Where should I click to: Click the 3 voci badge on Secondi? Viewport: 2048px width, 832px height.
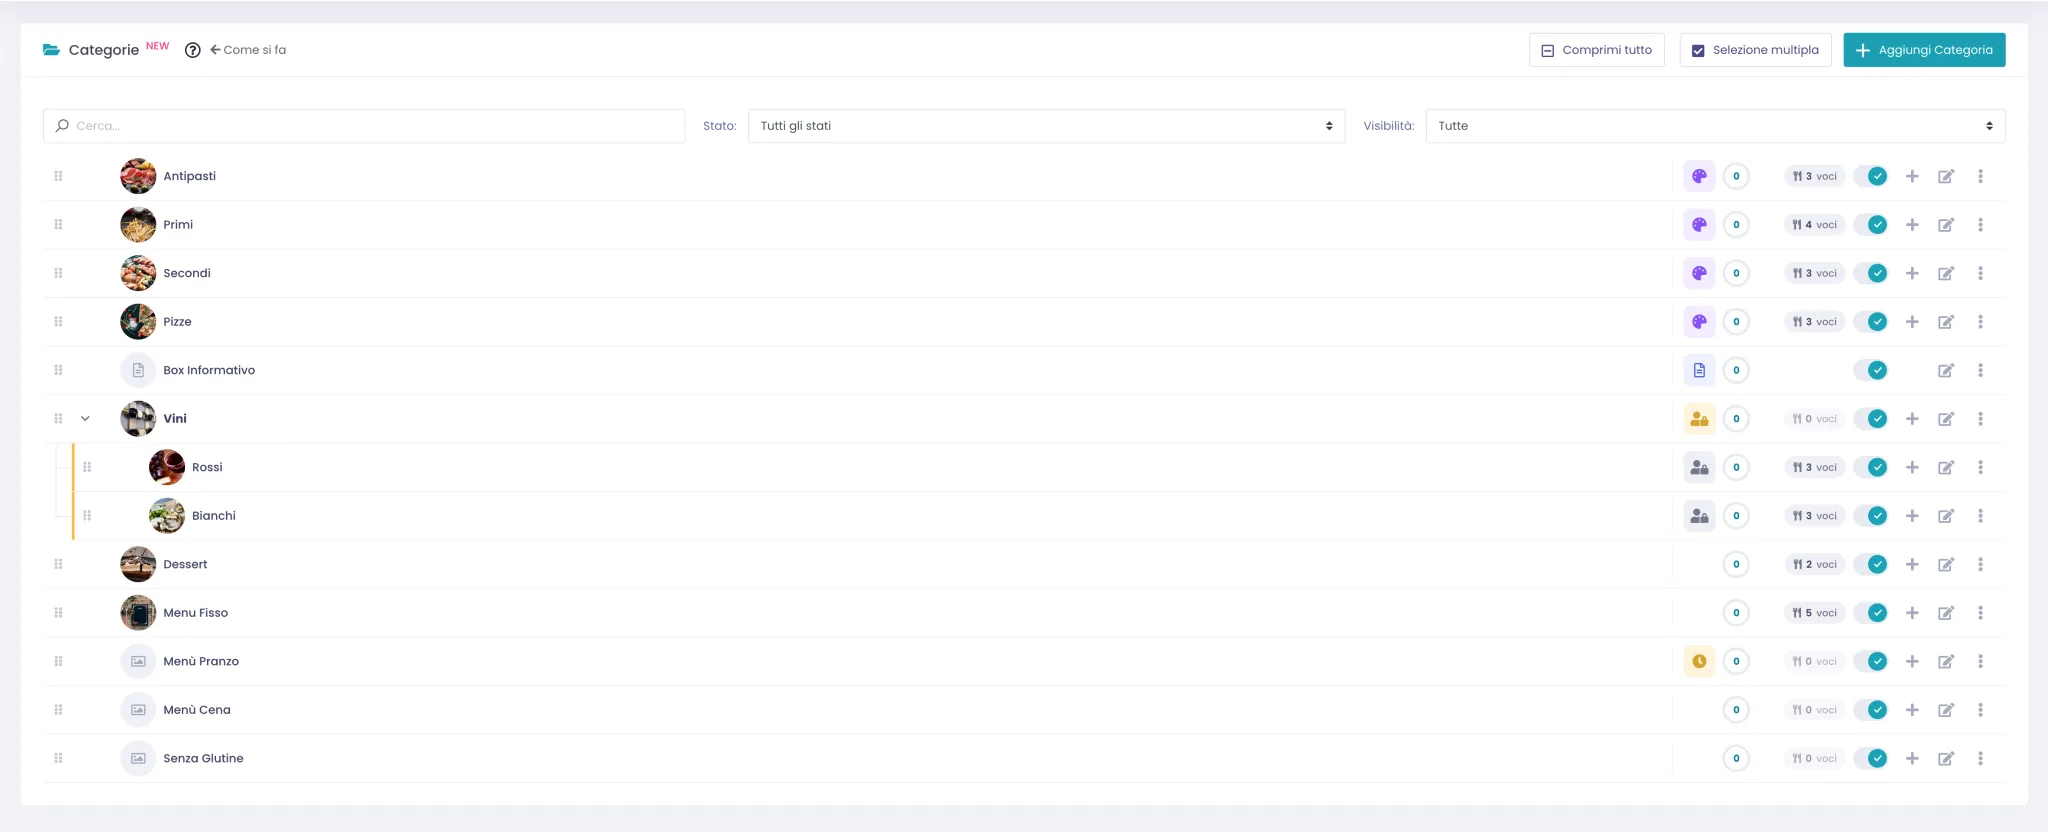tap(1814, 273)
